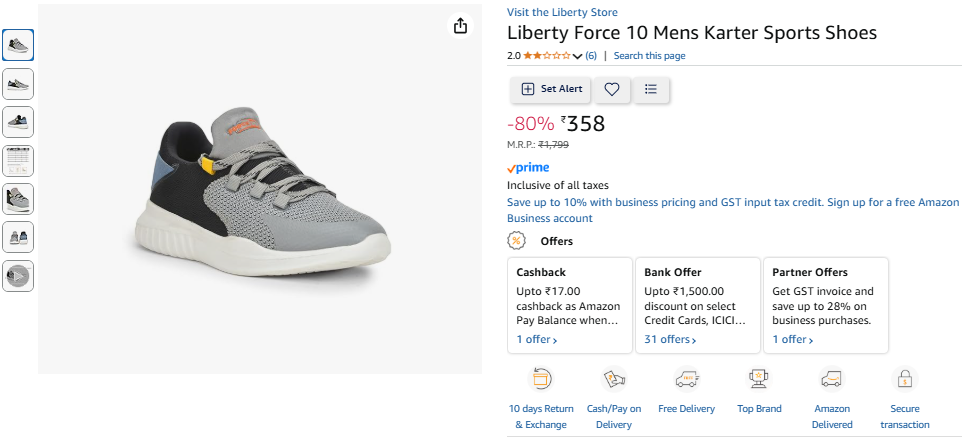Play the product video thumbnail

(x=18, y=275)
